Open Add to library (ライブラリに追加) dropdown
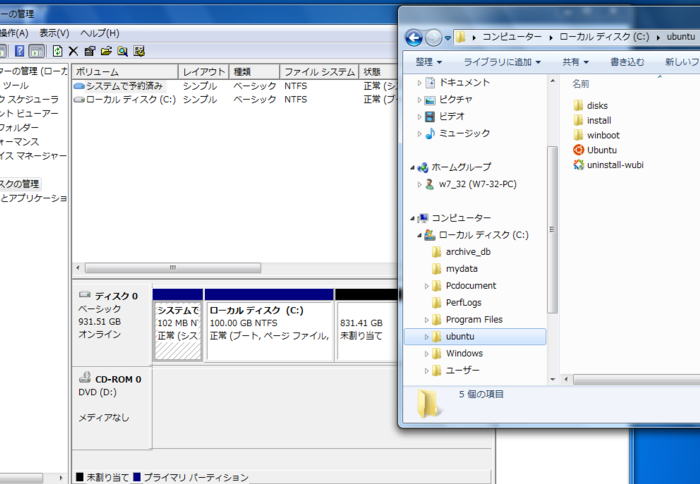 coord(502,62)
